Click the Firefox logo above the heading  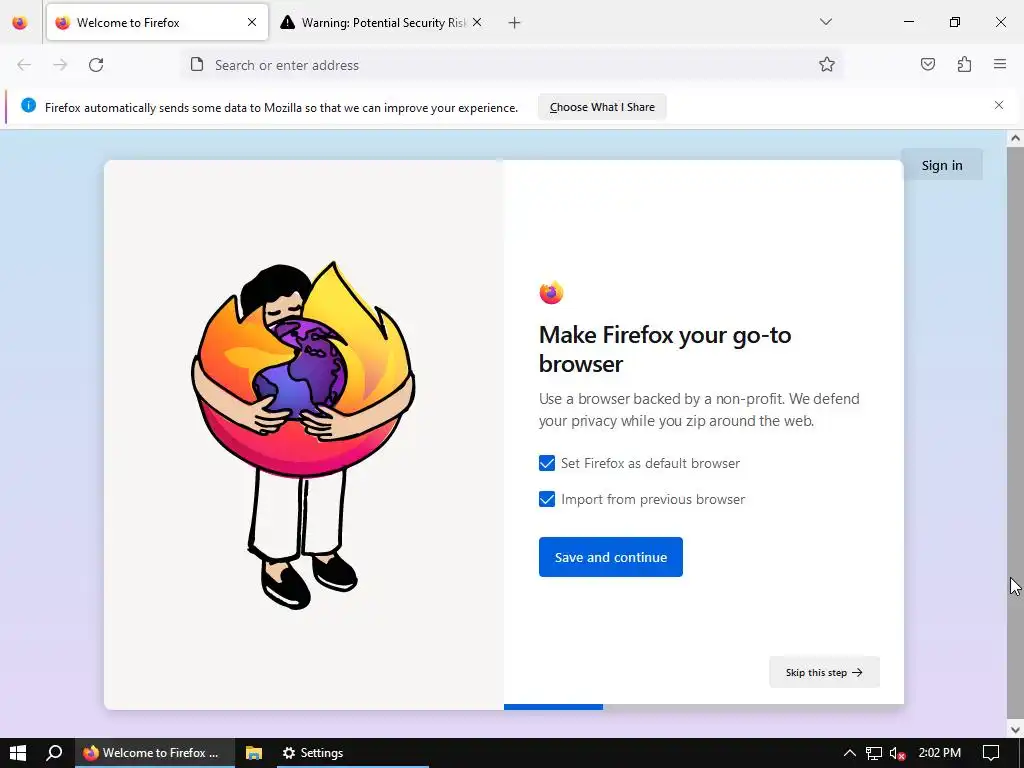click(x=551, y=293)
